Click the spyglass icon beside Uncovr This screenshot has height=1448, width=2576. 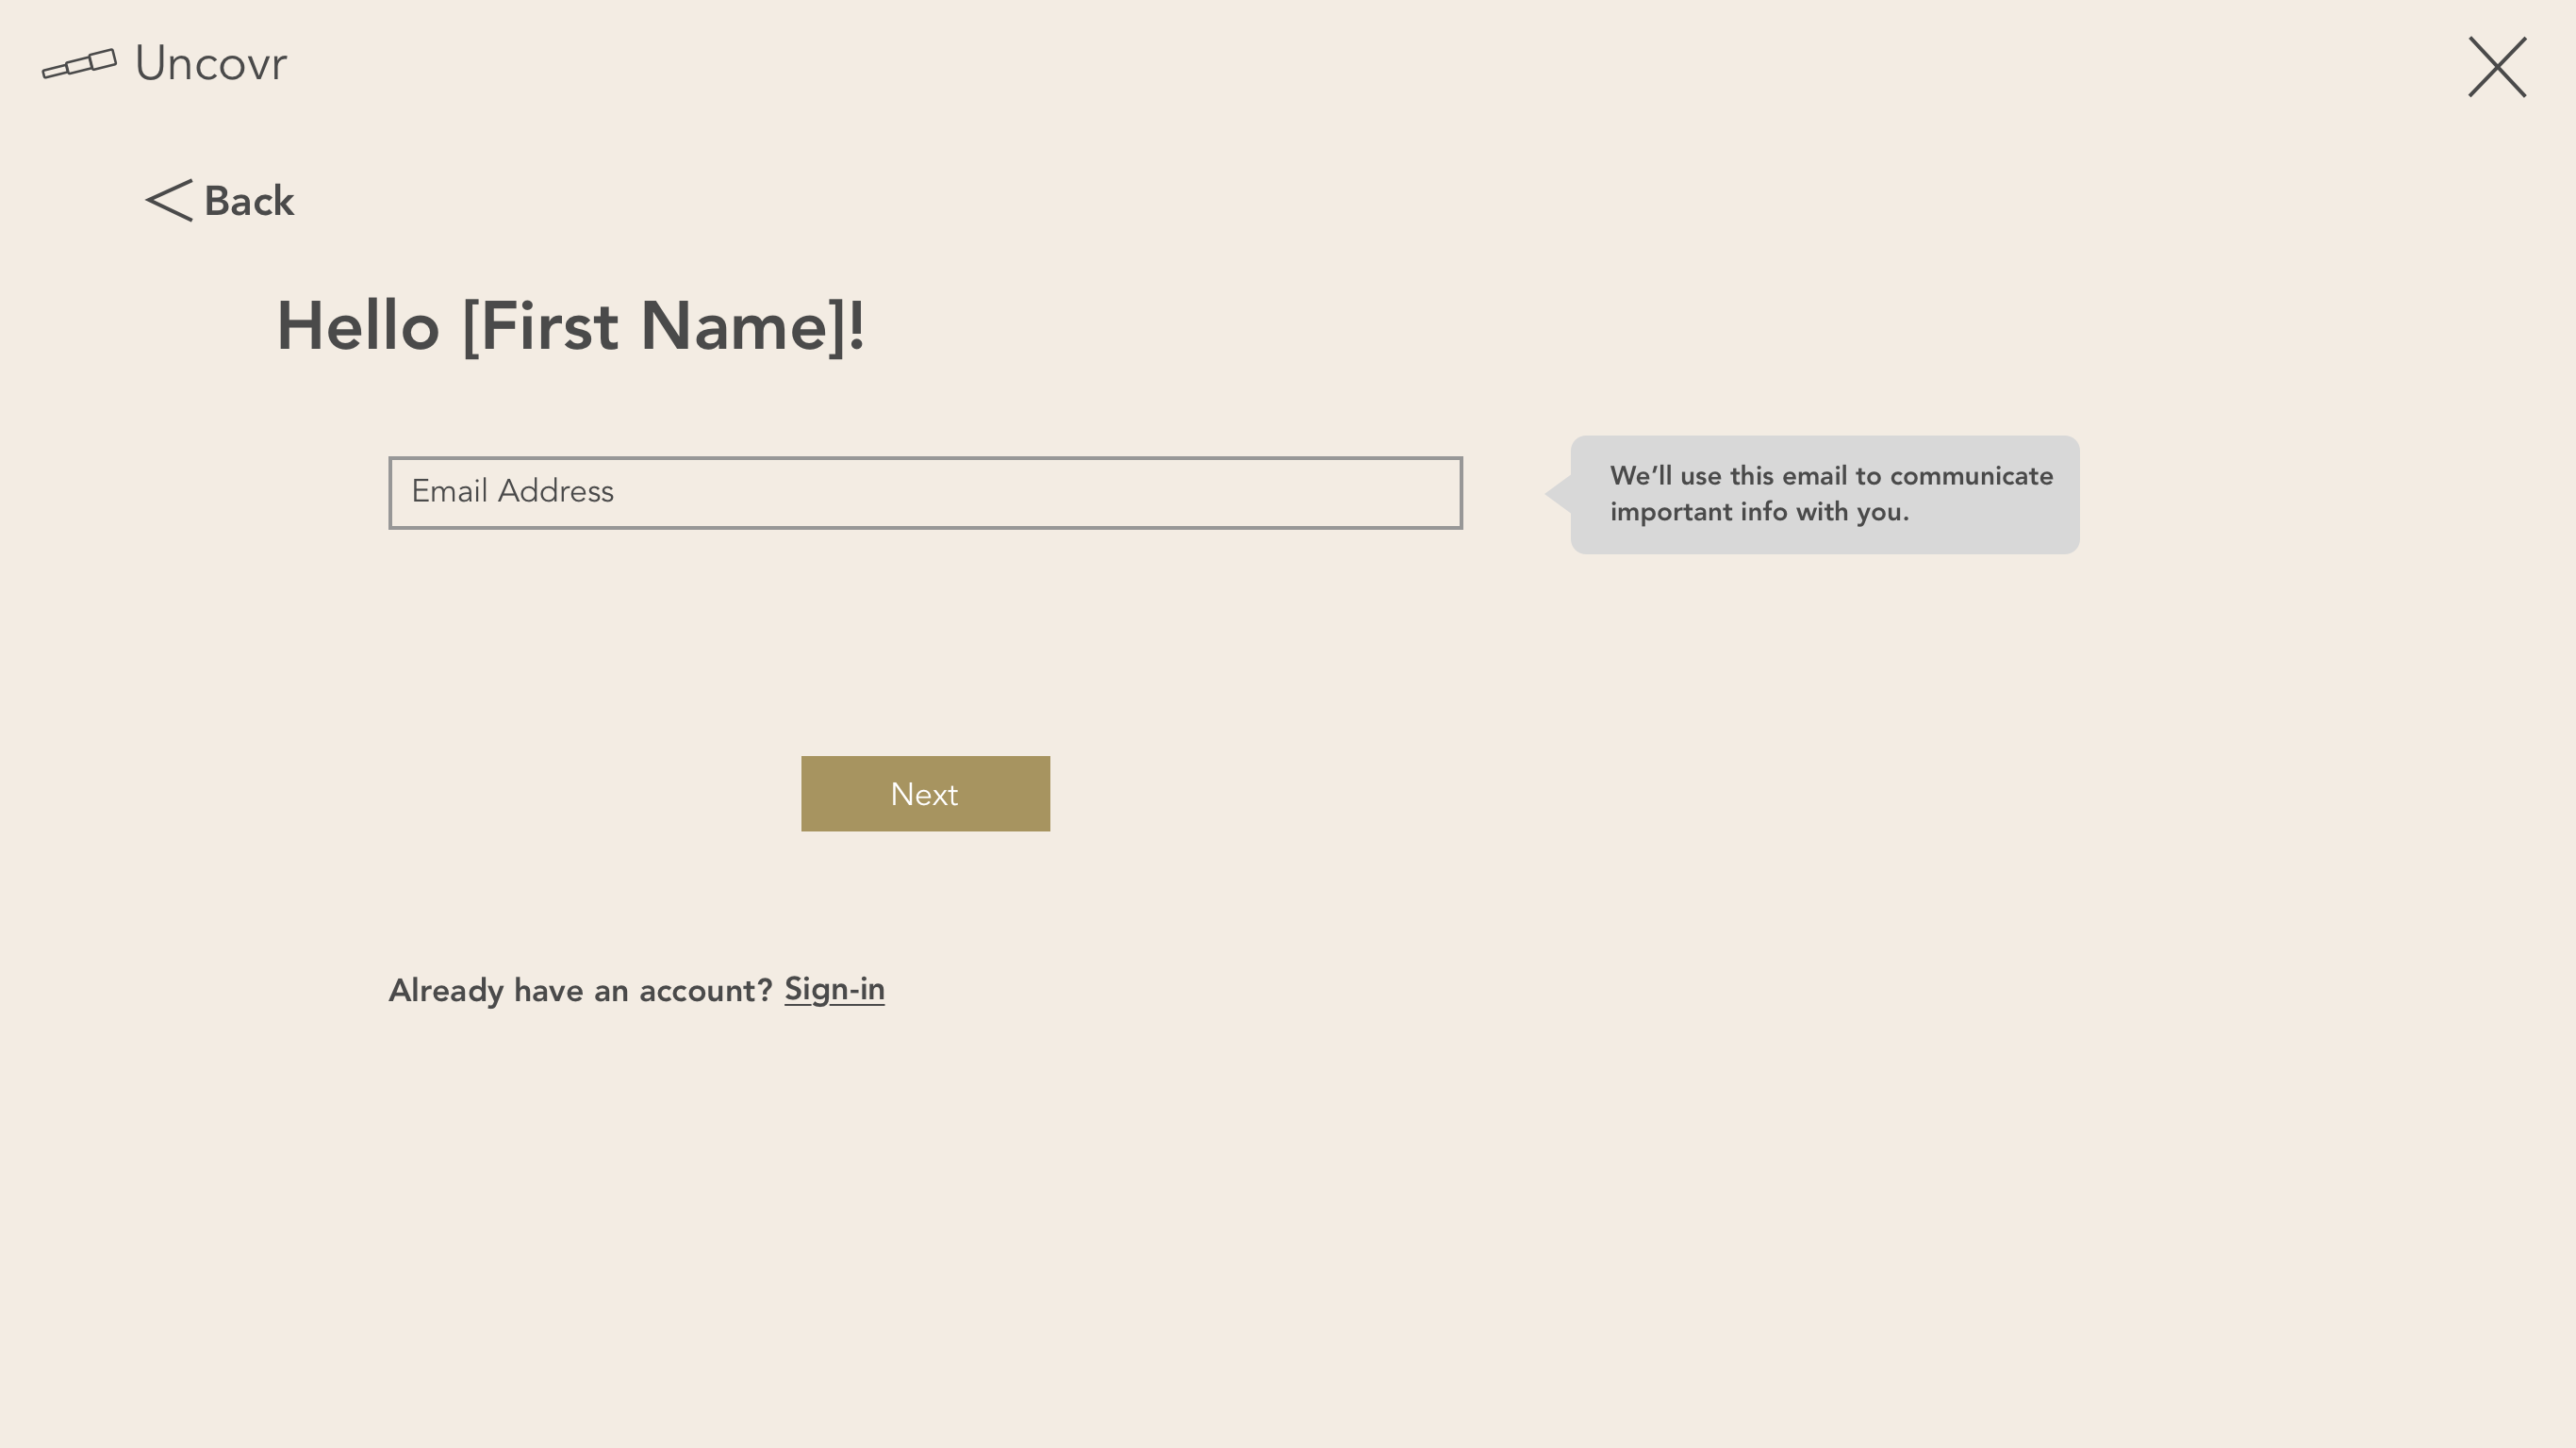tap(79, 63)
